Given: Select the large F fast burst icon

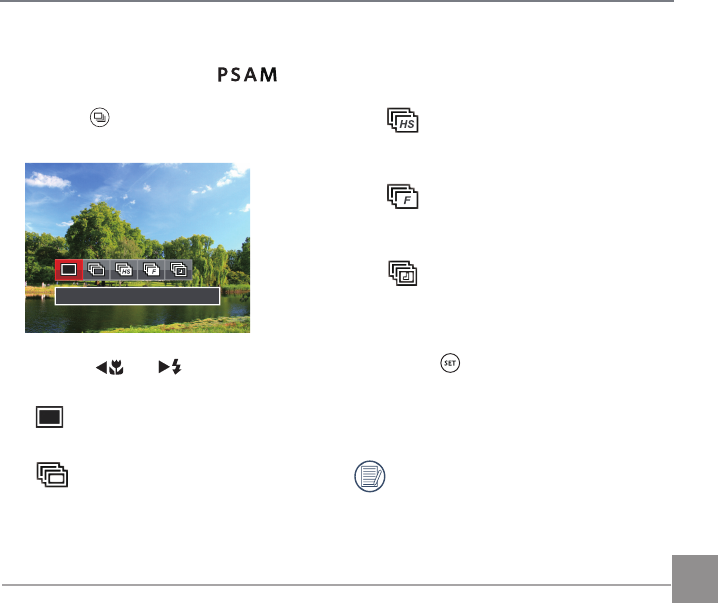Looking at the screenshot, I should click(x=403, y=197).
